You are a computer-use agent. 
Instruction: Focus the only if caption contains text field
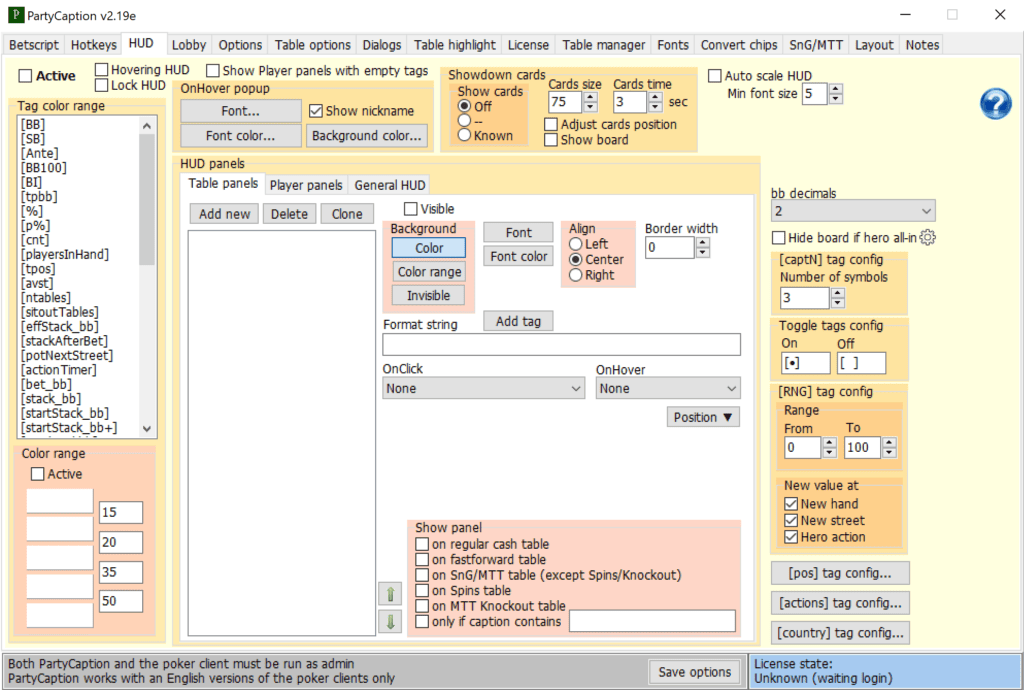pyautogui.click(x=652, y=621)
